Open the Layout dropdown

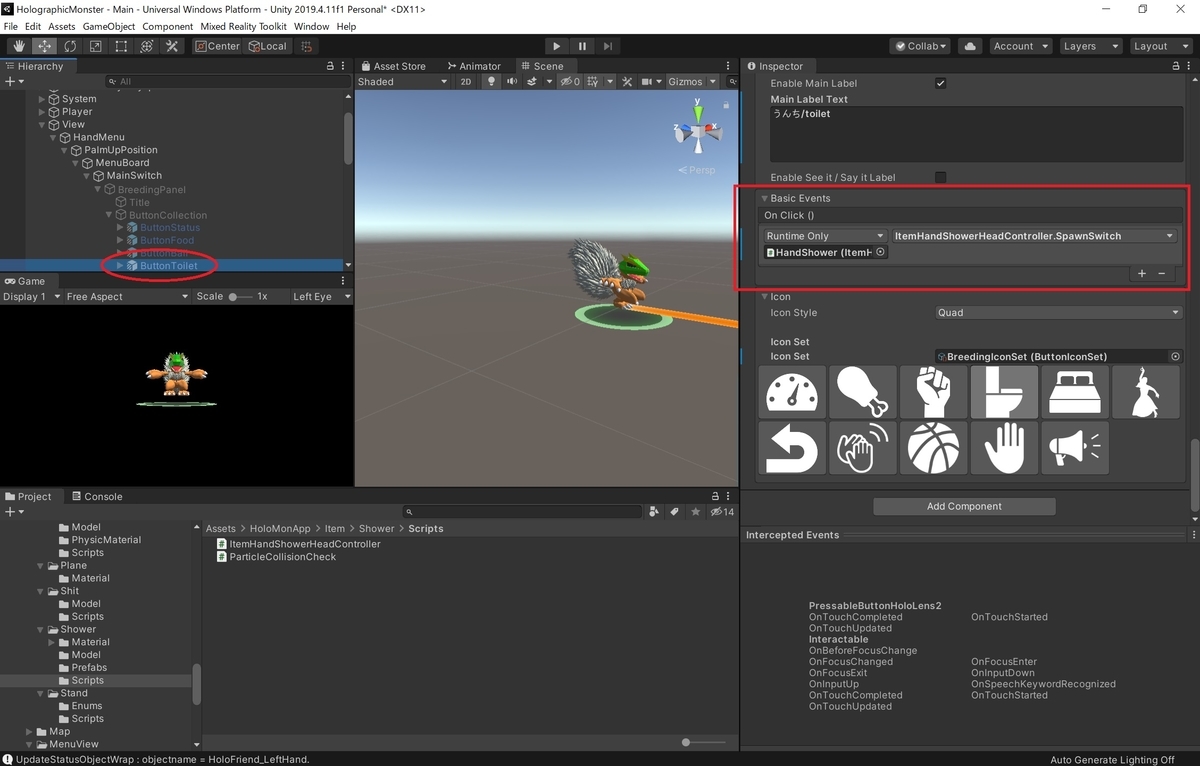point(1159,46)
